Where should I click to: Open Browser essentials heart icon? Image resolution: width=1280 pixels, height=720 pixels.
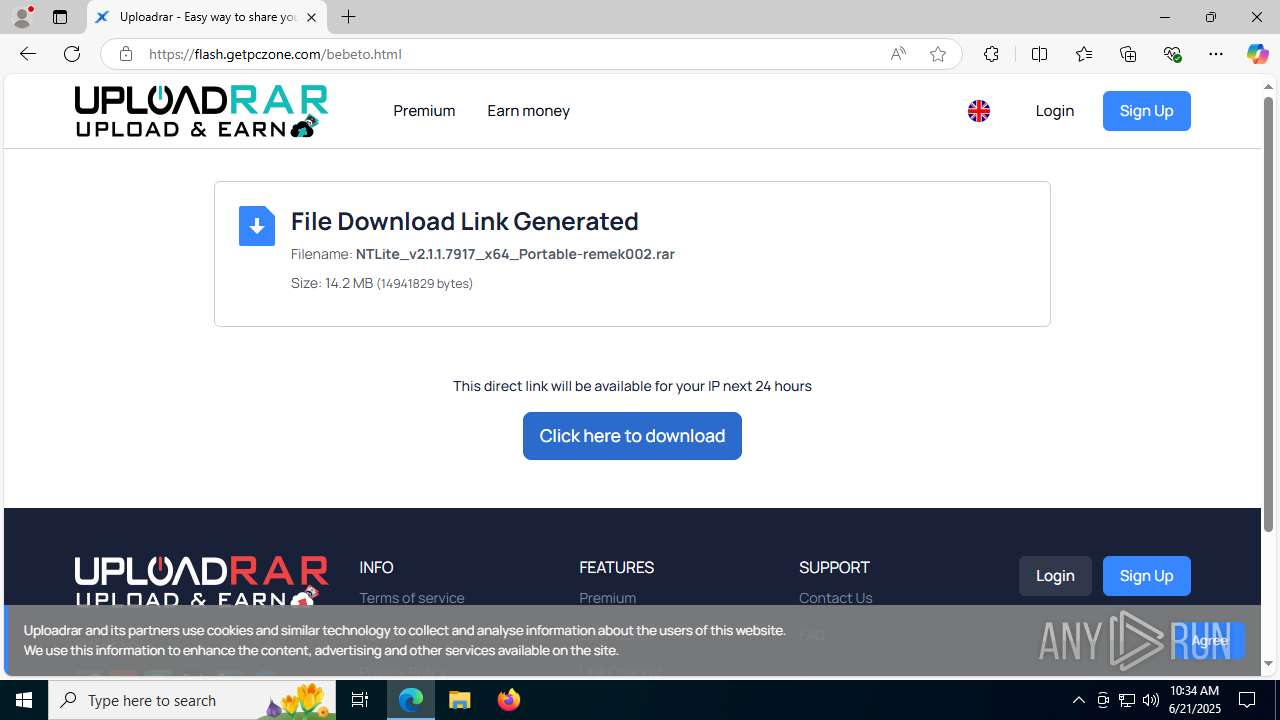[1172, 54]
